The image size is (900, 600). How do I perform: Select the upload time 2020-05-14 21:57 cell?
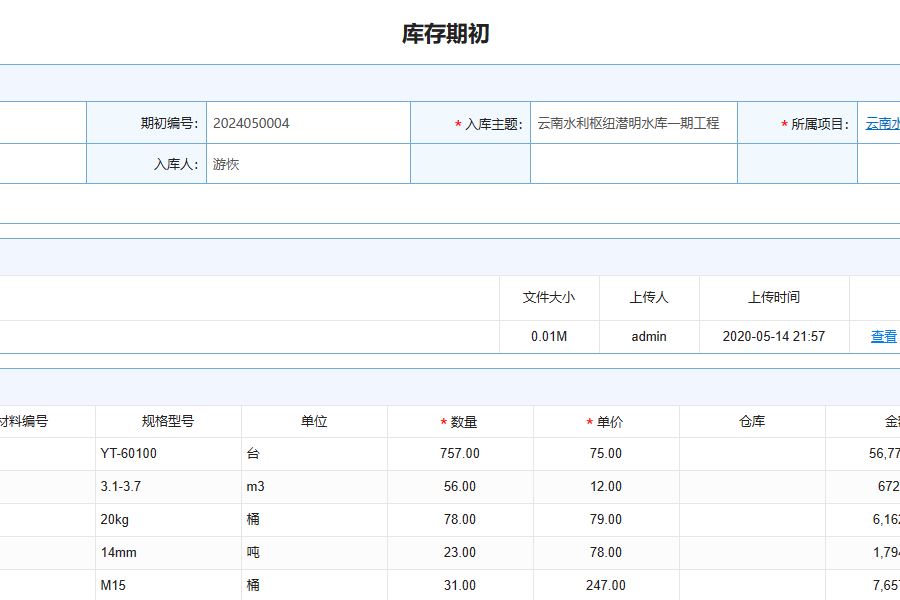coord(774,337)
